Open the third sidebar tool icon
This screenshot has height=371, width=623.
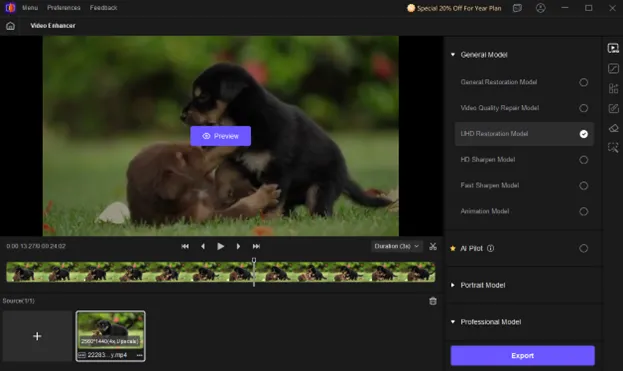pos(613,88)
